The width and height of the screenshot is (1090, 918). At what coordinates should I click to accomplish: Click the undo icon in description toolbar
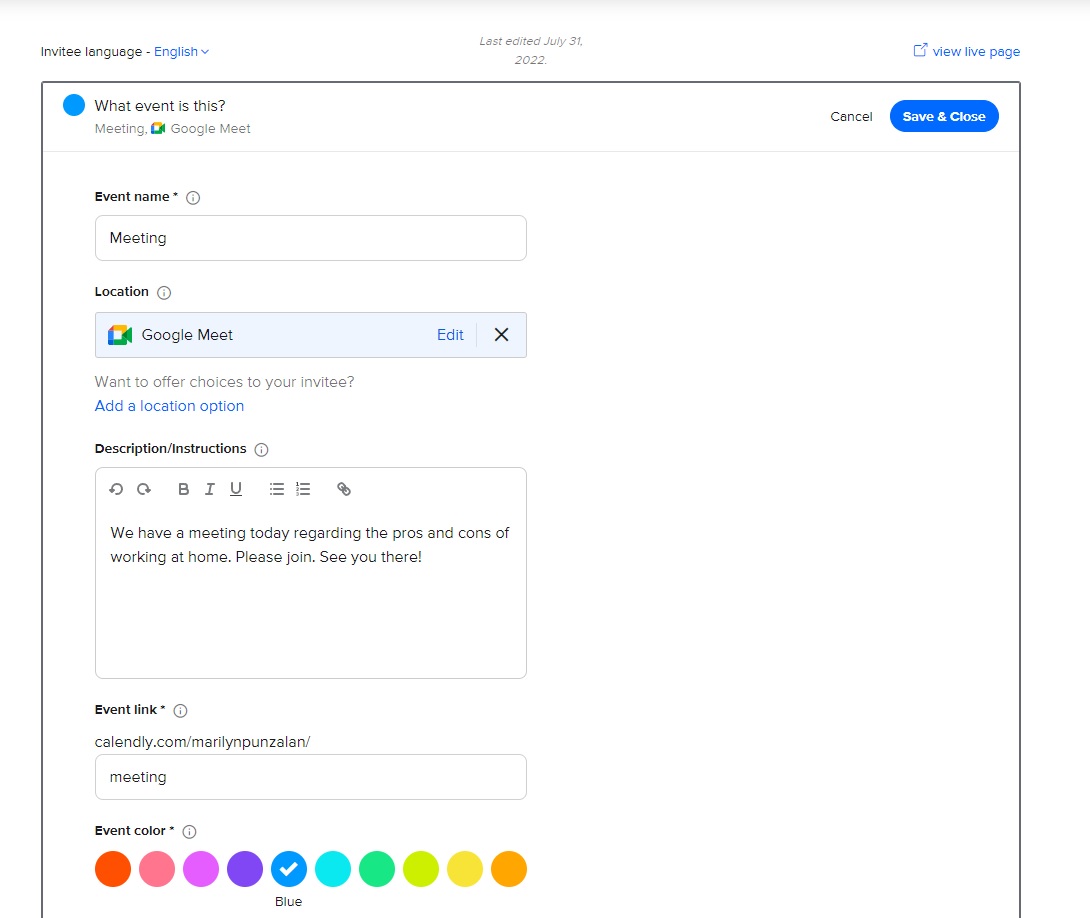point(116,489)
